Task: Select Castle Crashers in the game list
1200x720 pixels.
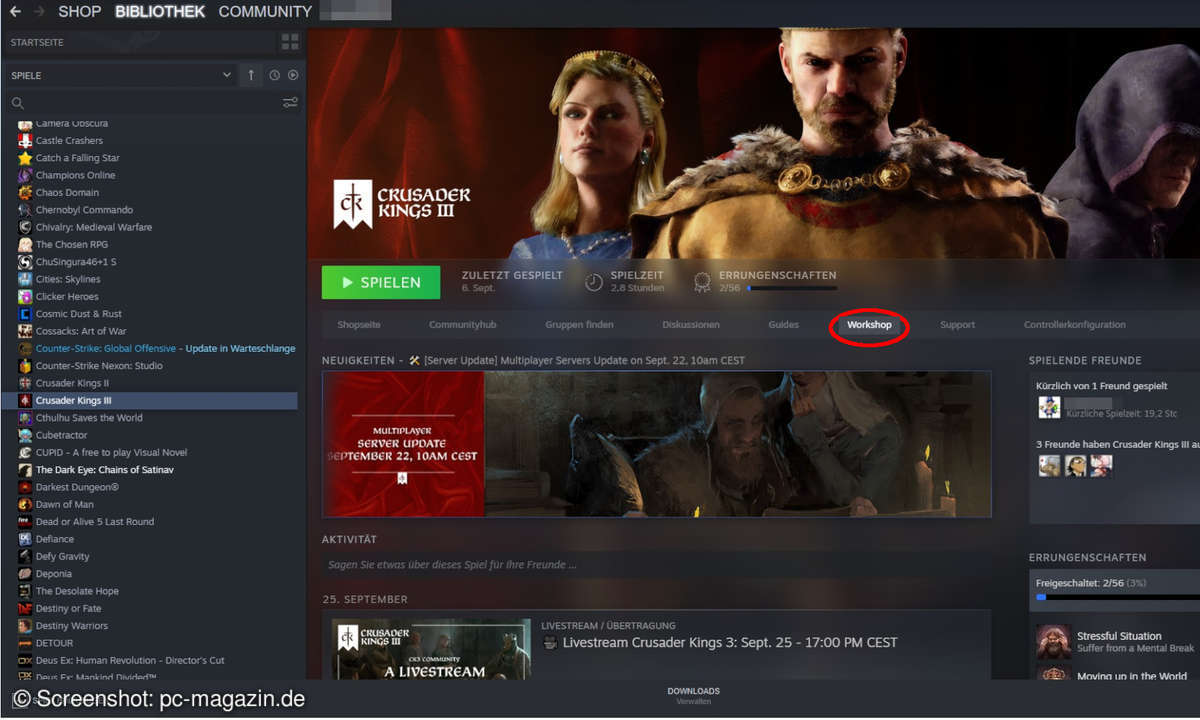Action: [x=69, y=140]
